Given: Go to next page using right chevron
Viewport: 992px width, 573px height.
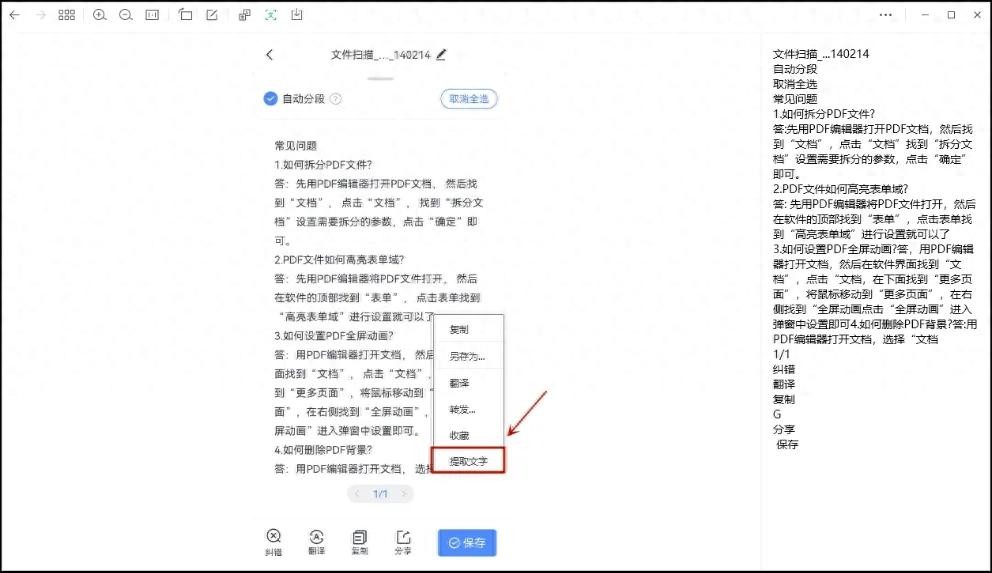Looking at the screenshot, I should coord(403,494).
